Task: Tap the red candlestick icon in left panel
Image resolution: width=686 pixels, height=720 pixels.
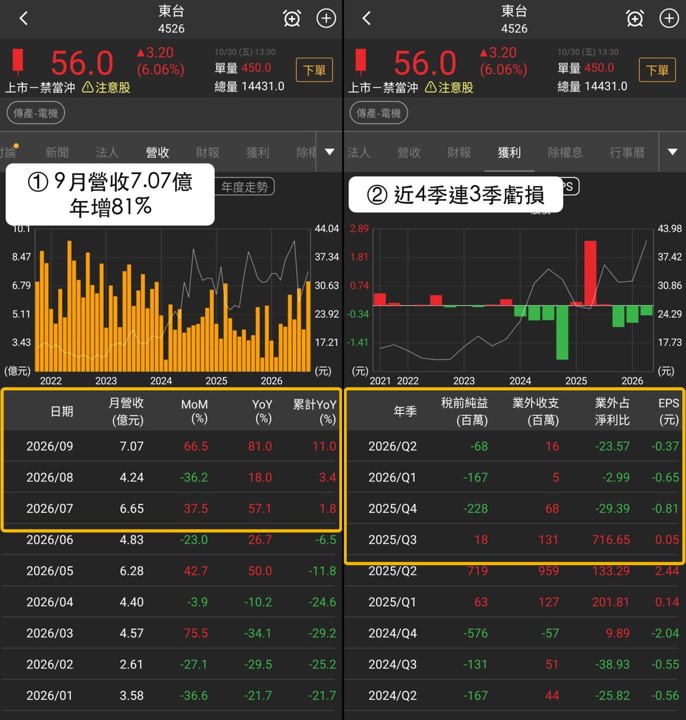Action: [x=18, y=61]
